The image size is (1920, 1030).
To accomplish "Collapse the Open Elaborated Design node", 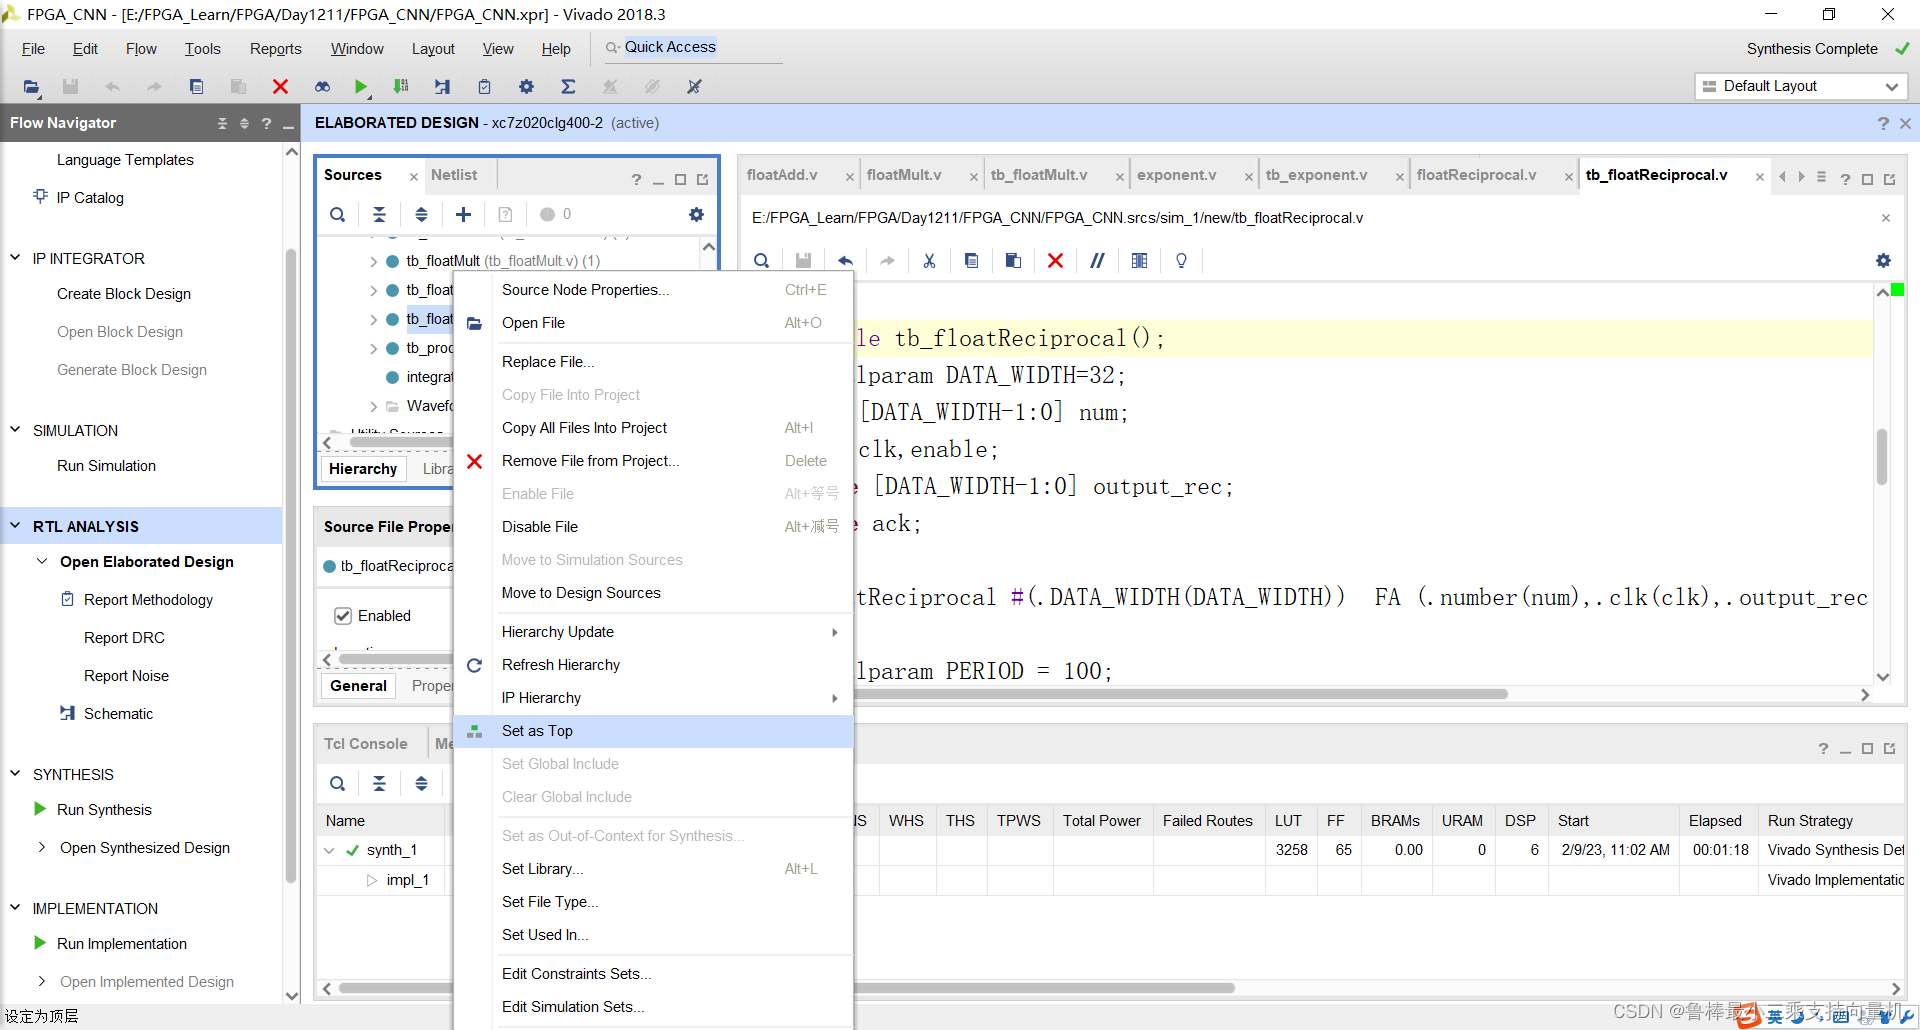I will 42,562.
